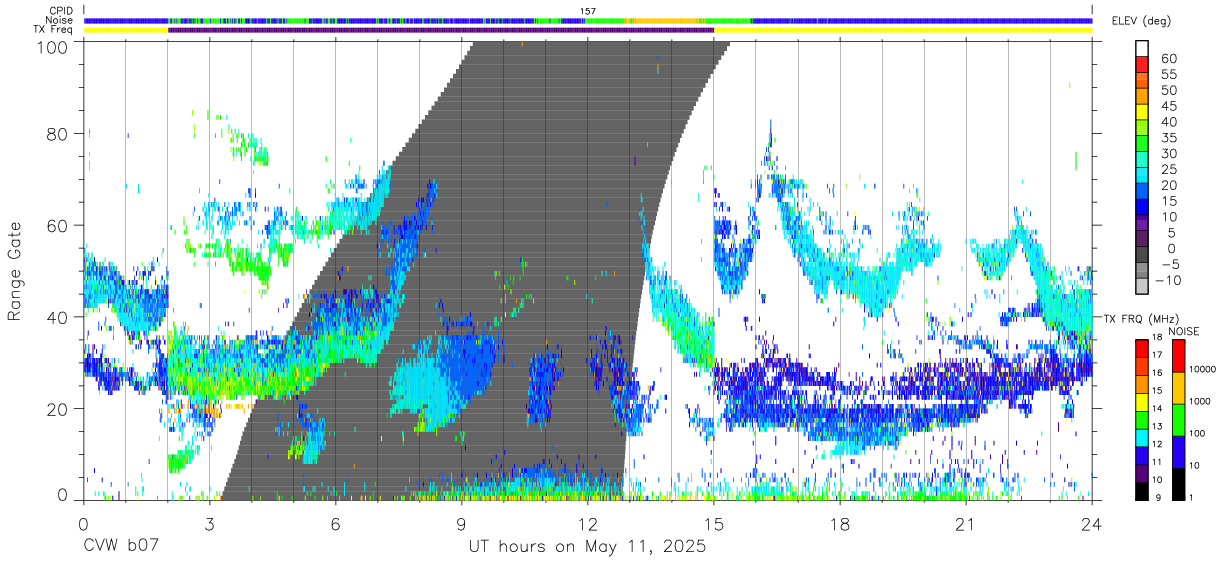Click the white top cap of the ELEV color bar
Image resolution: width=1228 pixels, height=567 pixels.
(x=1143, y=48)
